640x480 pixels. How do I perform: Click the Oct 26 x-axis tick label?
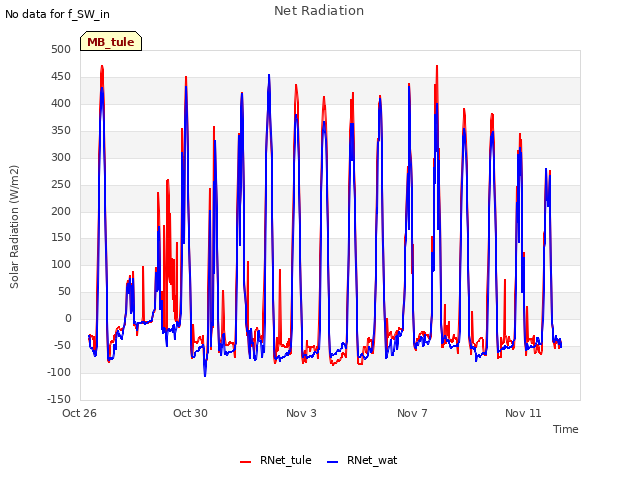[79, 413]
